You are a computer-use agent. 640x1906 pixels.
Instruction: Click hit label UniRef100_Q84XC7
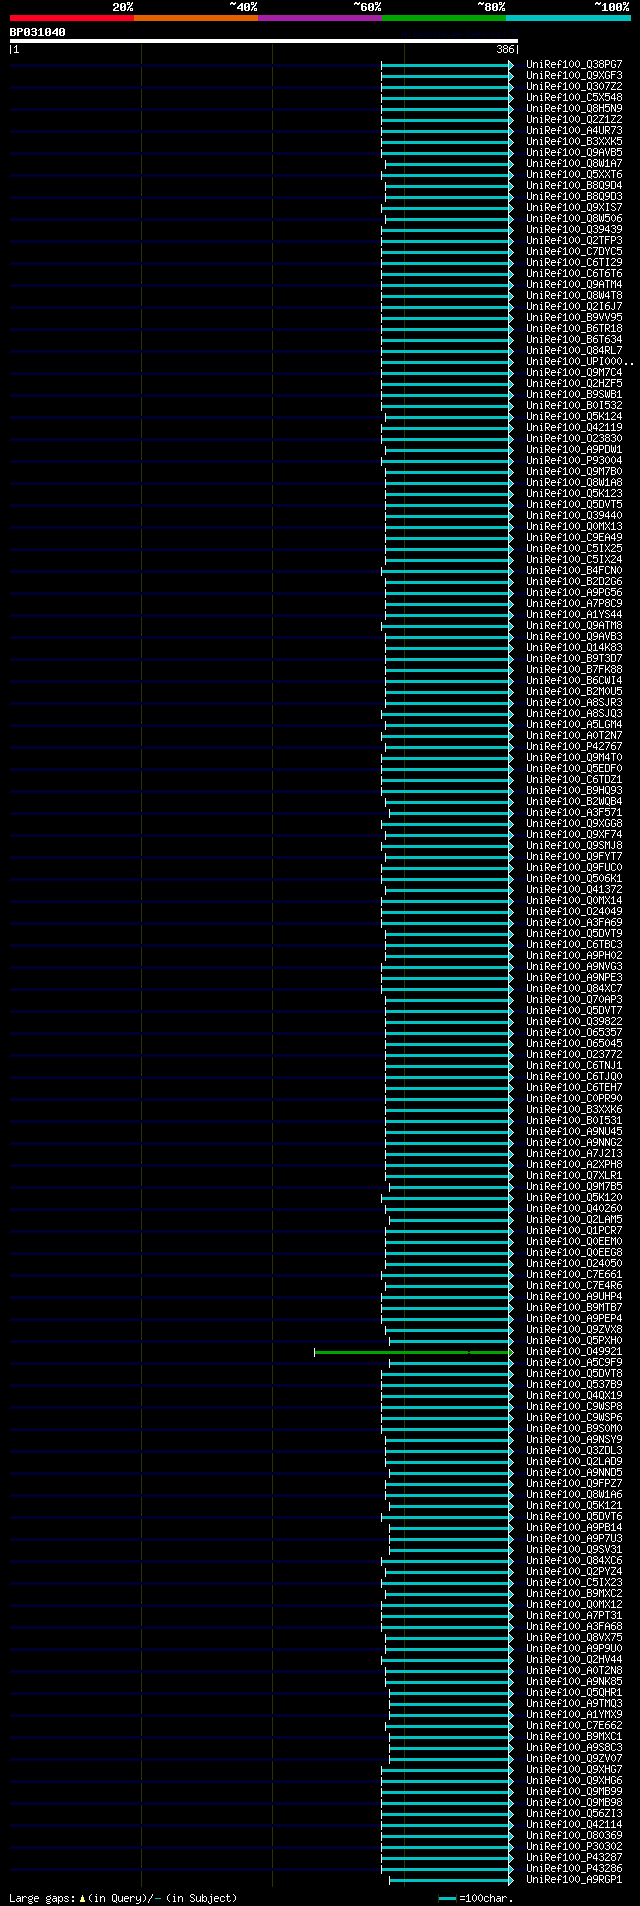coord(574,988)
